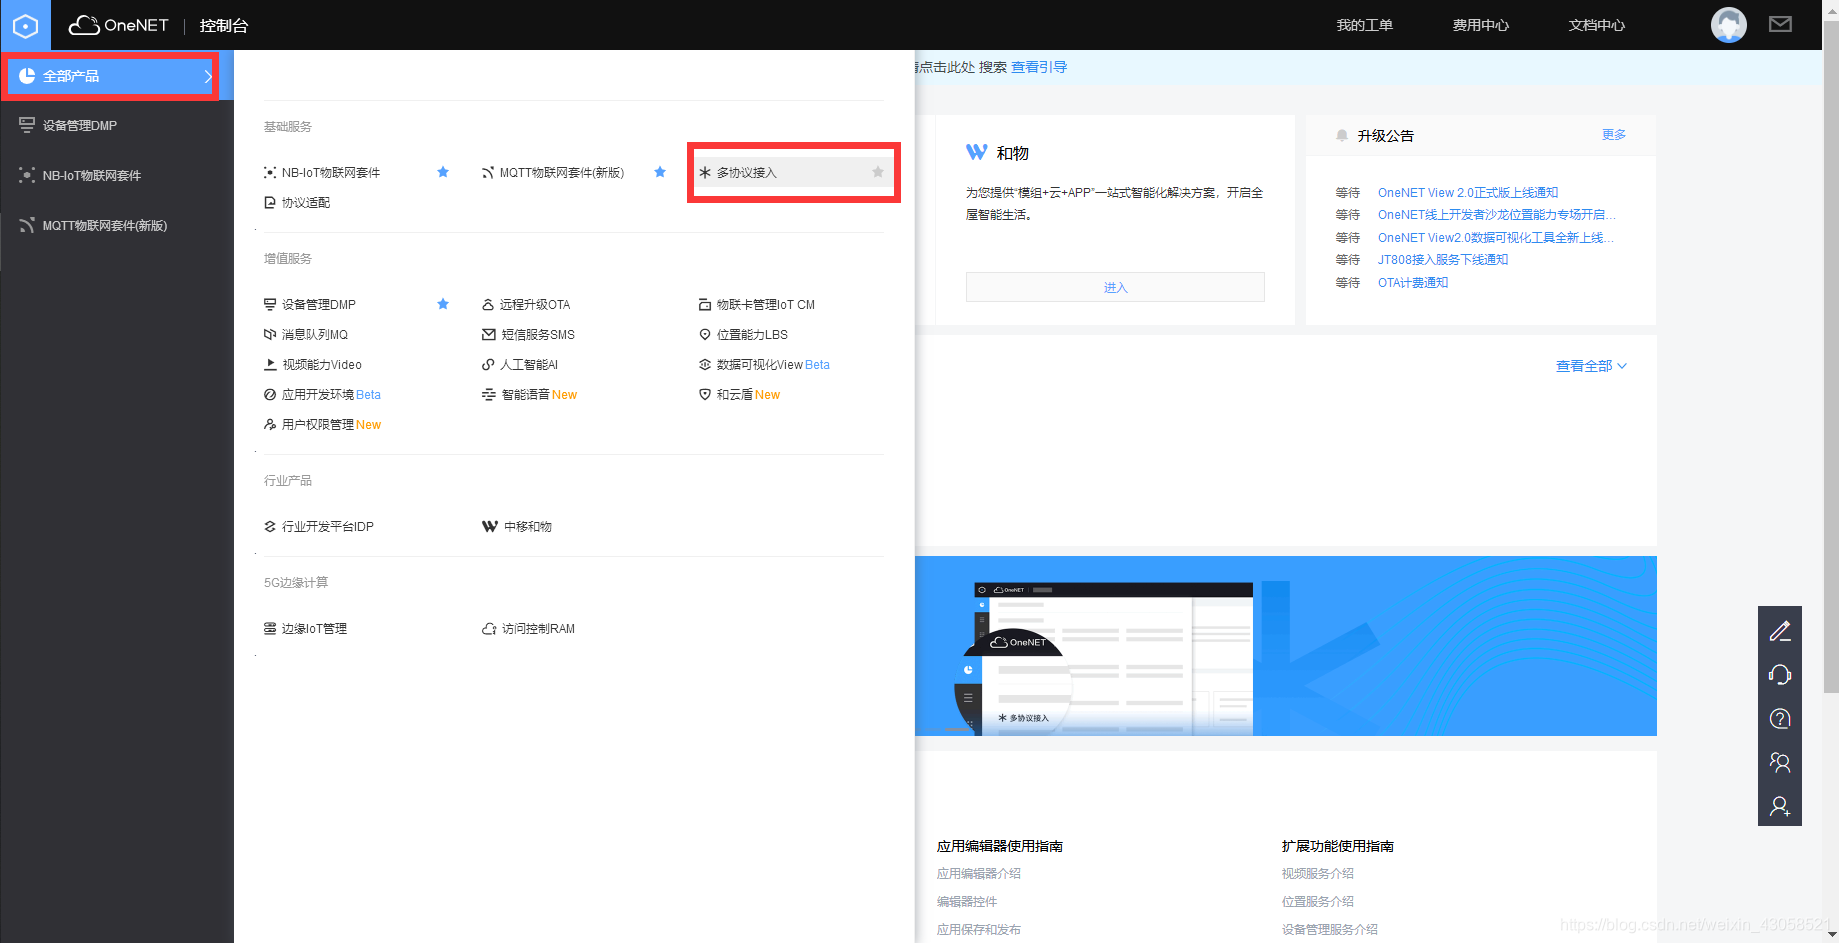Open 文档中心 in the top bar

(1596, 25)
